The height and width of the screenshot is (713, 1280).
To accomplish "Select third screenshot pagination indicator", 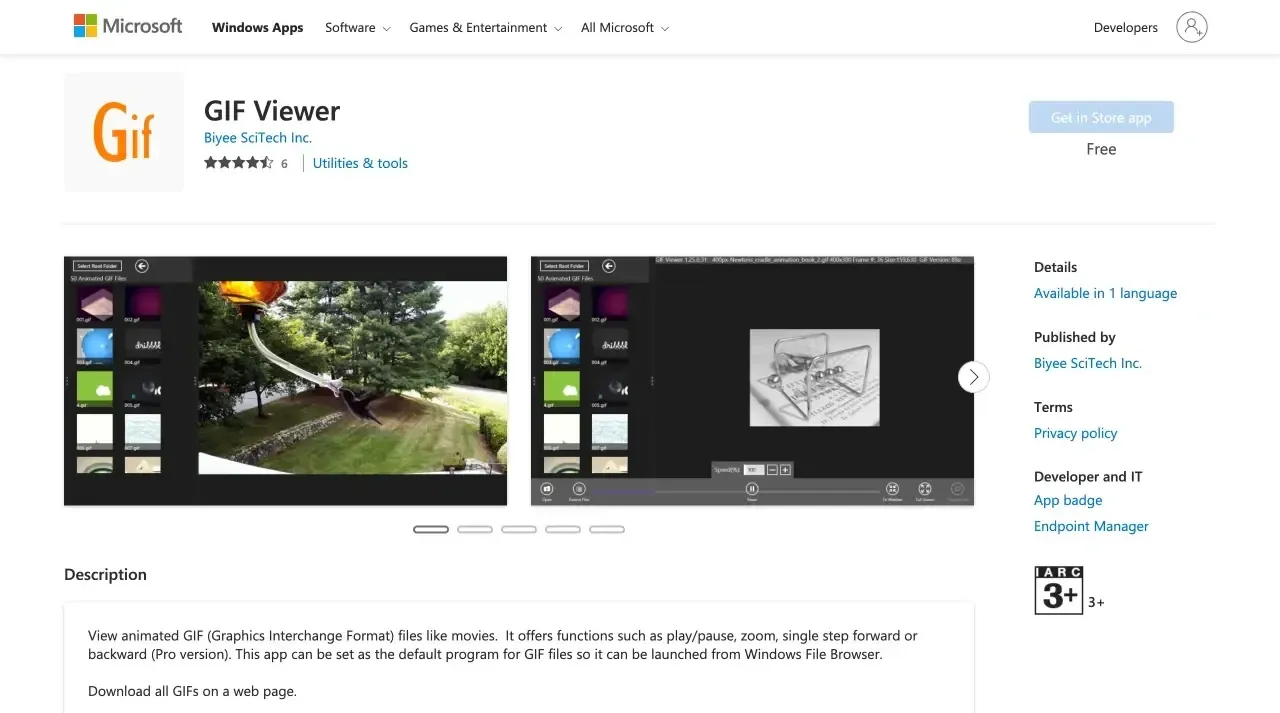I will pyautogui.click(x=519, y=529).
